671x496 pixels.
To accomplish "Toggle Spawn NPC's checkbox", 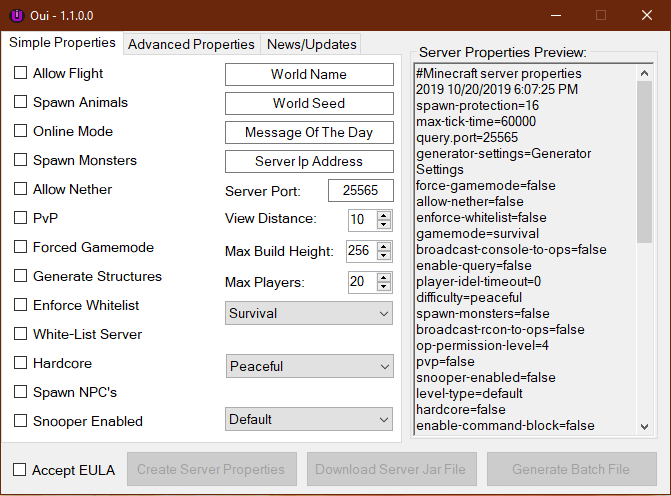I will pos(20,392).
